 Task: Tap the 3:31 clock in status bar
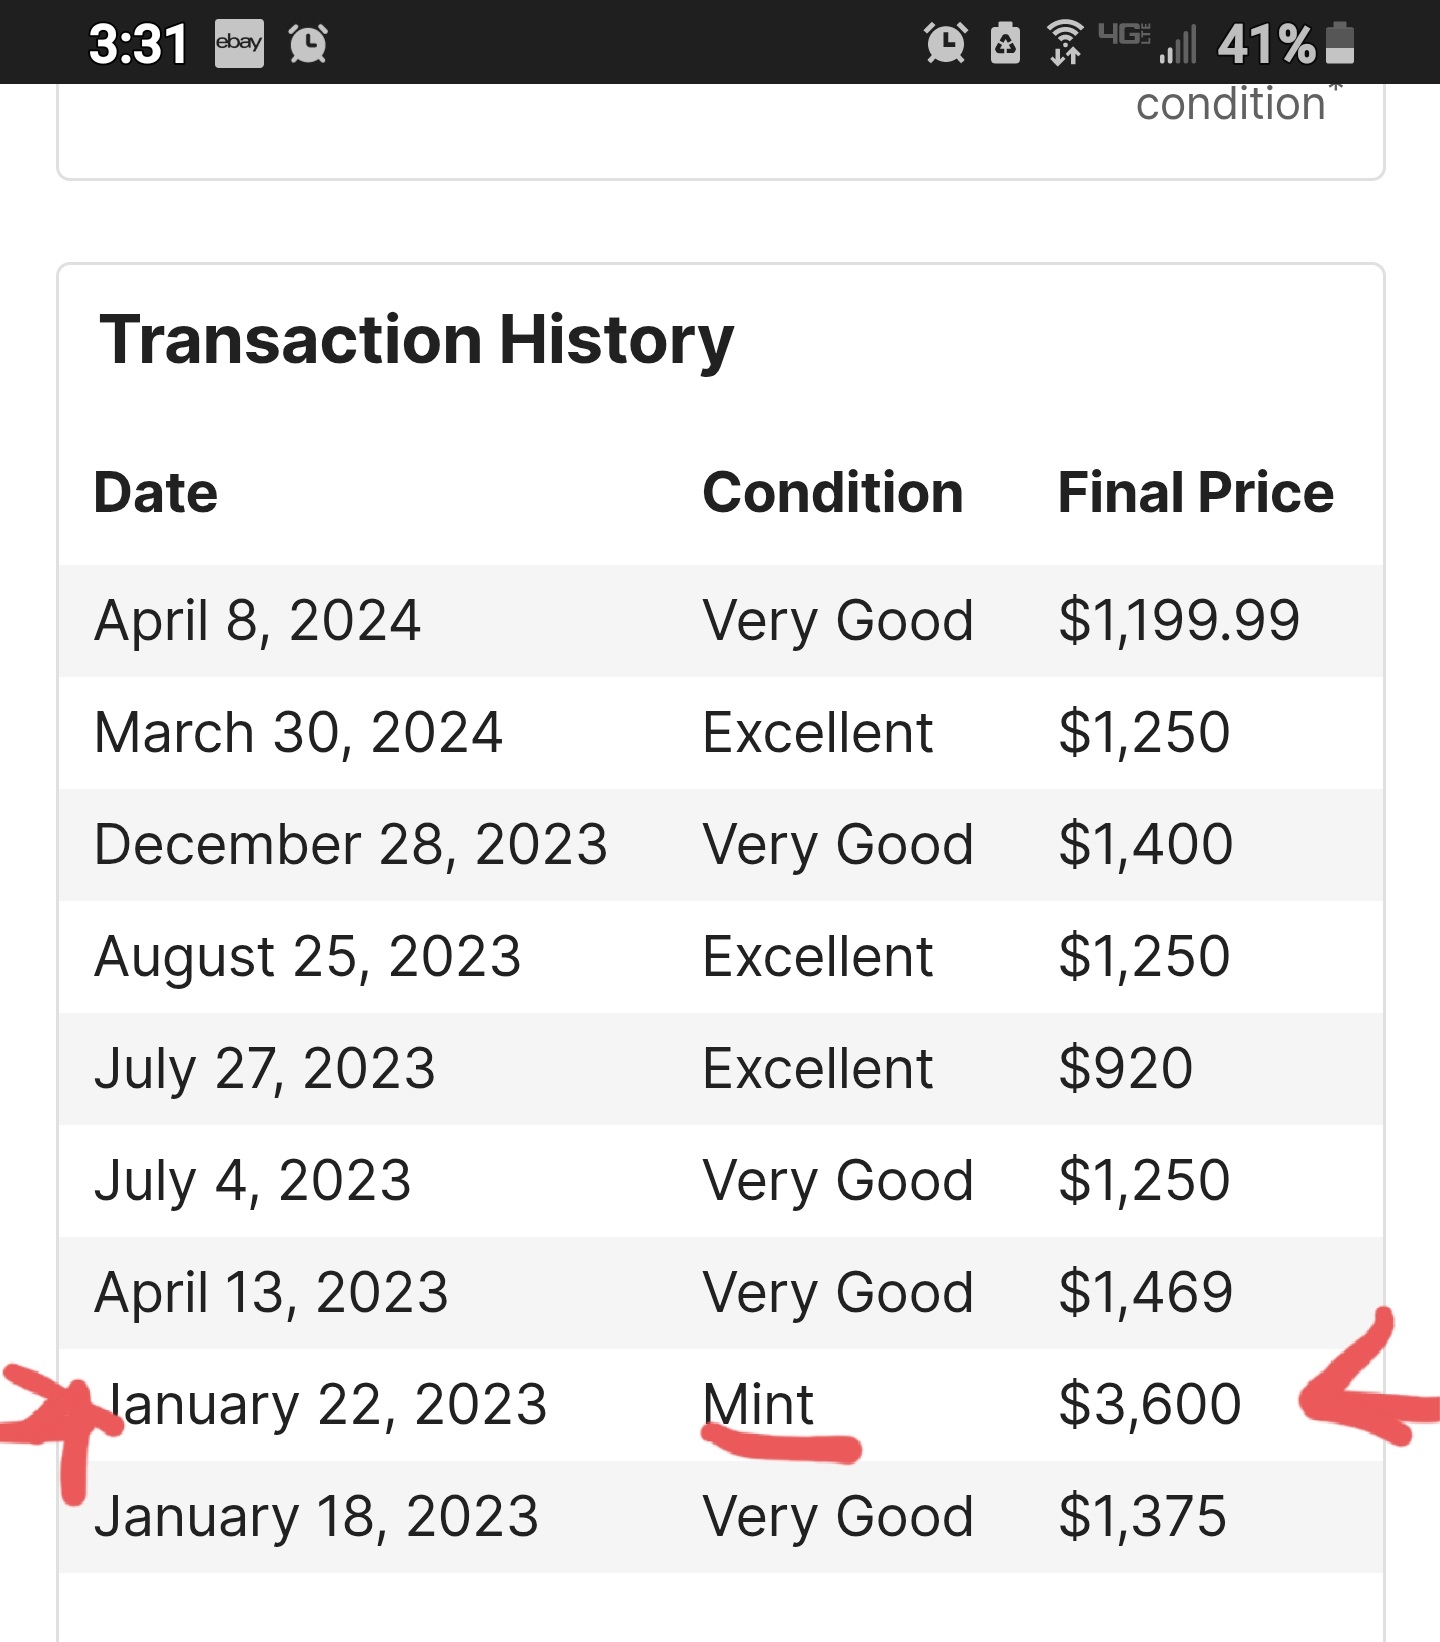pyautogui.click(x=138, y=44)
